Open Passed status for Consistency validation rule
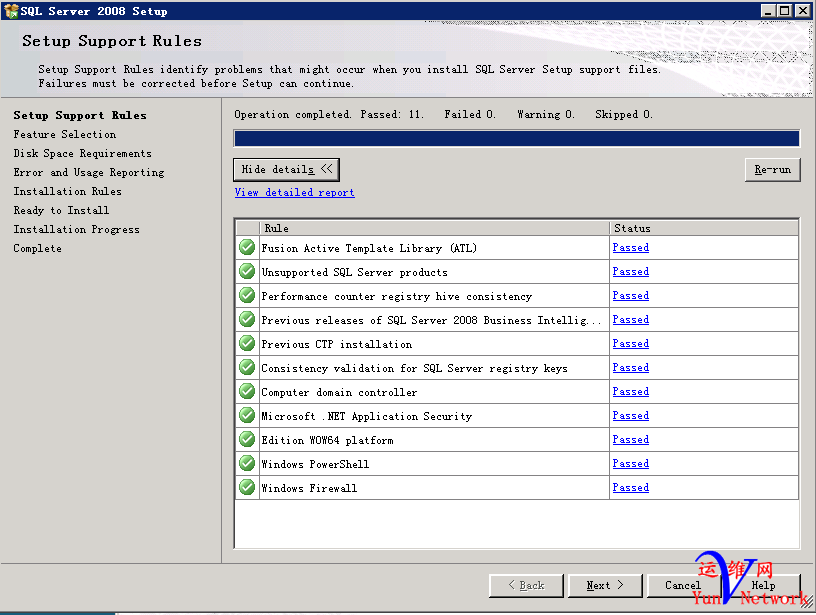The height and width of the screenshot is (615, 816). coord(631,367)
